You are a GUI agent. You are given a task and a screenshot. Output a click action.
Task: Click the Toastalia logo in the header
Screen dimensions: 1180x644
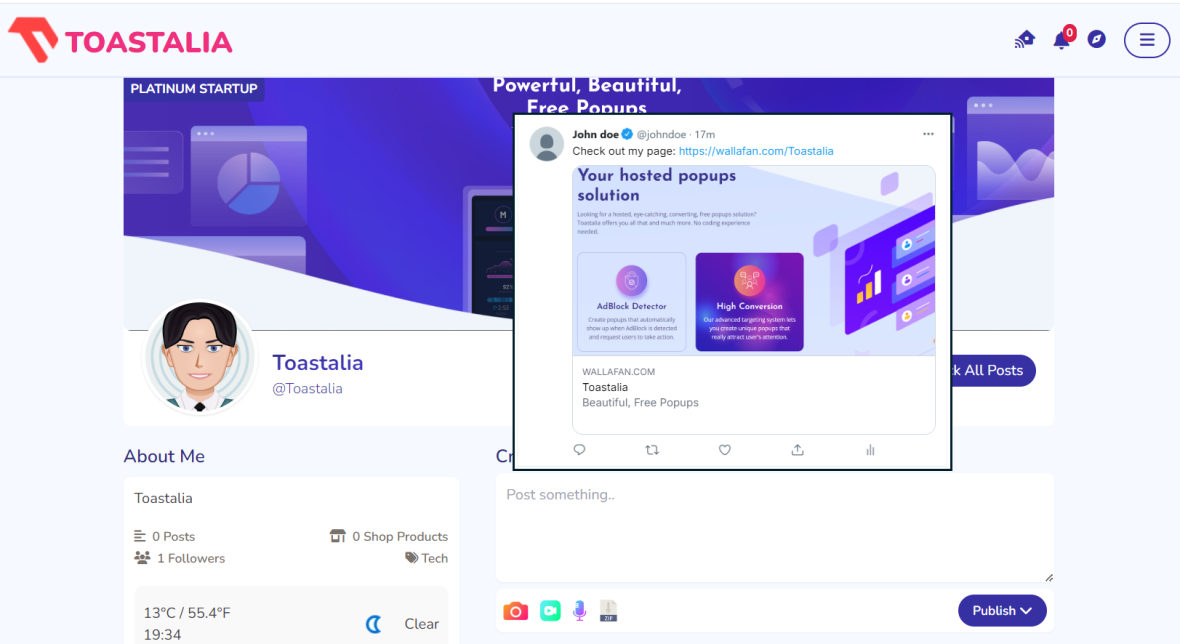coord(120,41)
